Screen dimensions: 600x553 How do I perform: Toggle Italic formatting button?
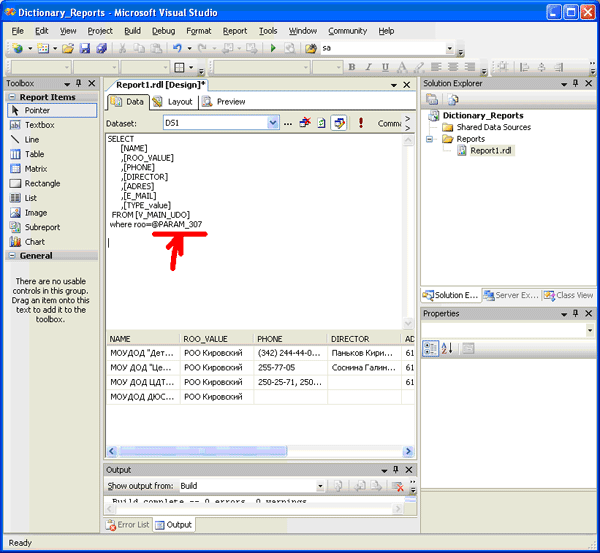click(x=368, y=67)
